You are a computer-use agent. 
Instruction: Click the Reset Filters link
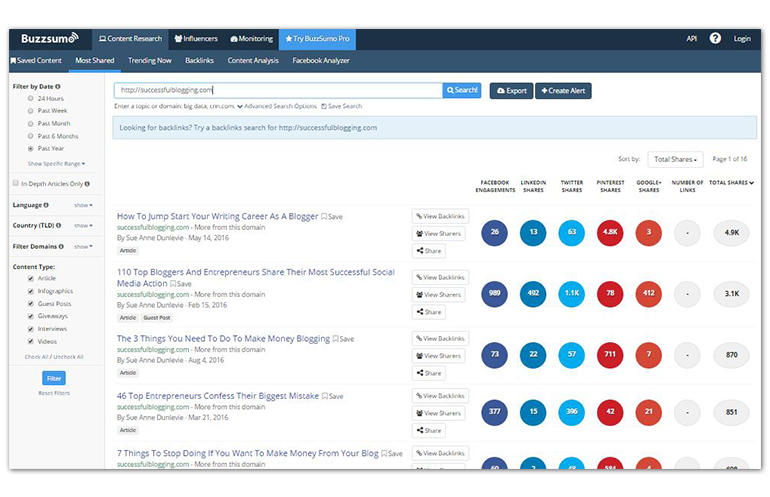54,393
